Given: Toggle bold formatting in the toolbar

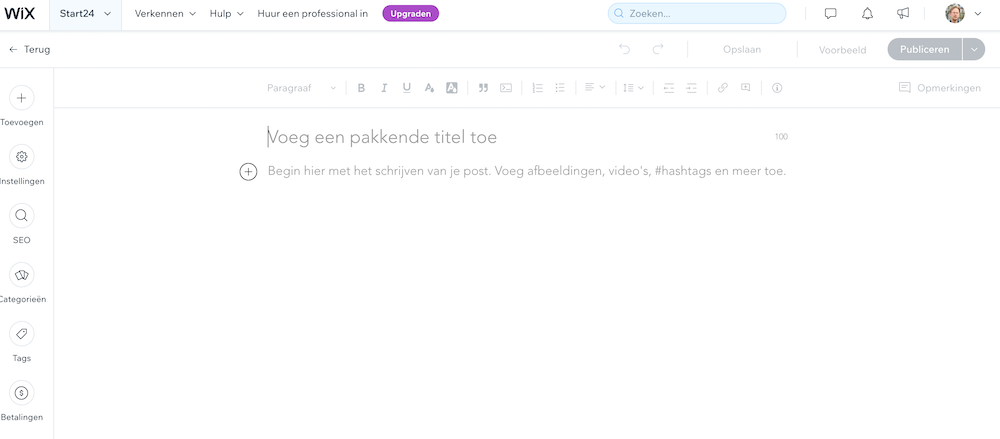Looking at the screenshot, I should coord(362,88).
